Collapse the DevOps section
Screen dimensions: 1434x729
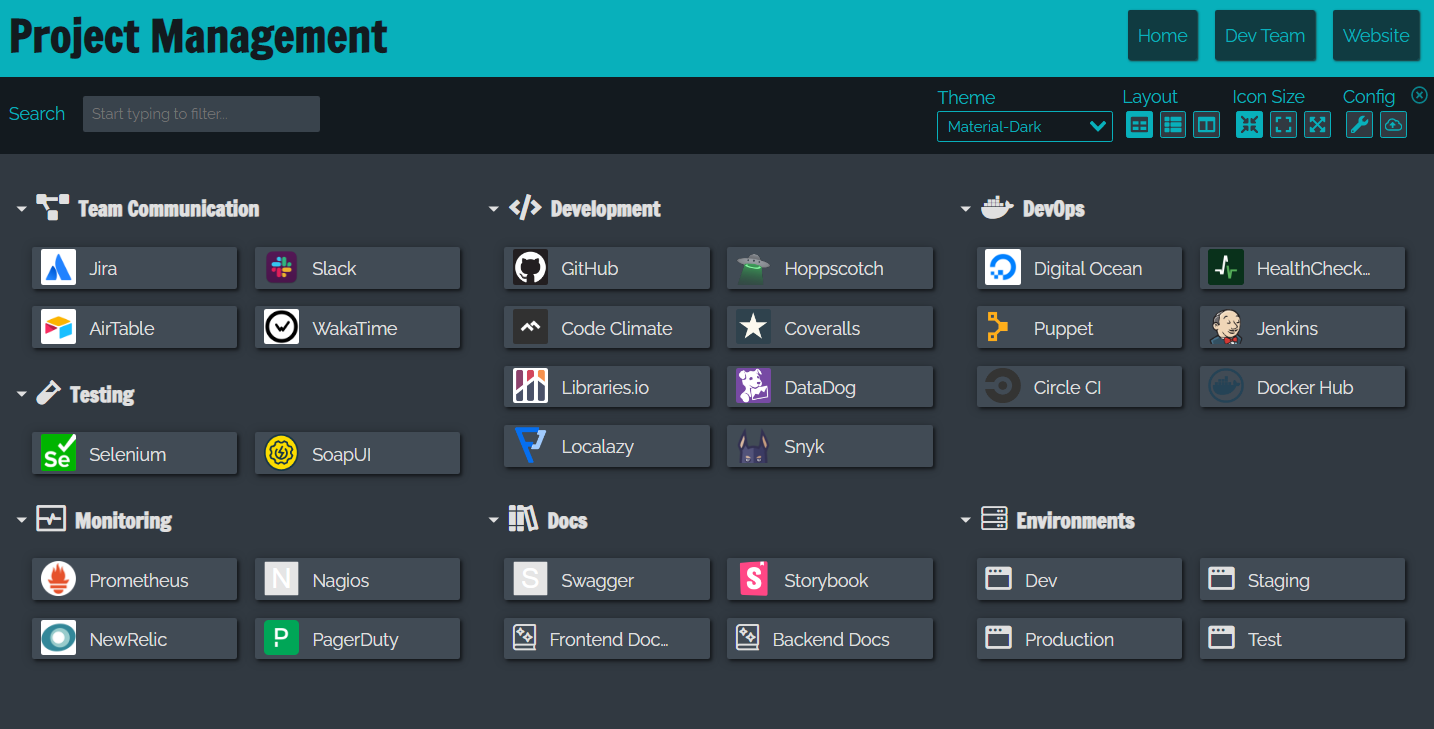coord(966,209)
